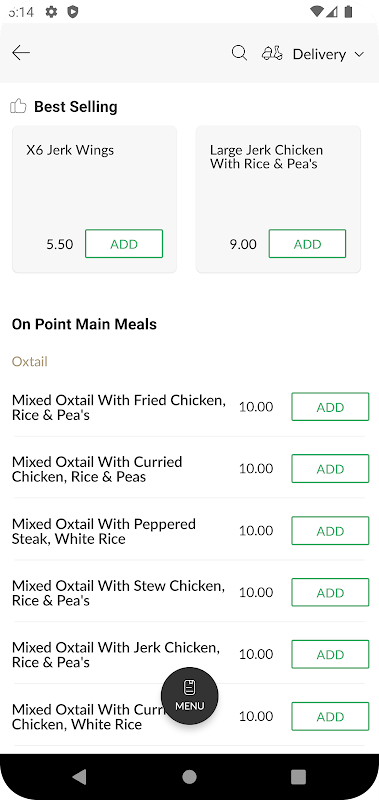Add Mixed Oxtail With Jerk Chicken
This screenshot has height=800, width=379.
[x=330, y=654]
